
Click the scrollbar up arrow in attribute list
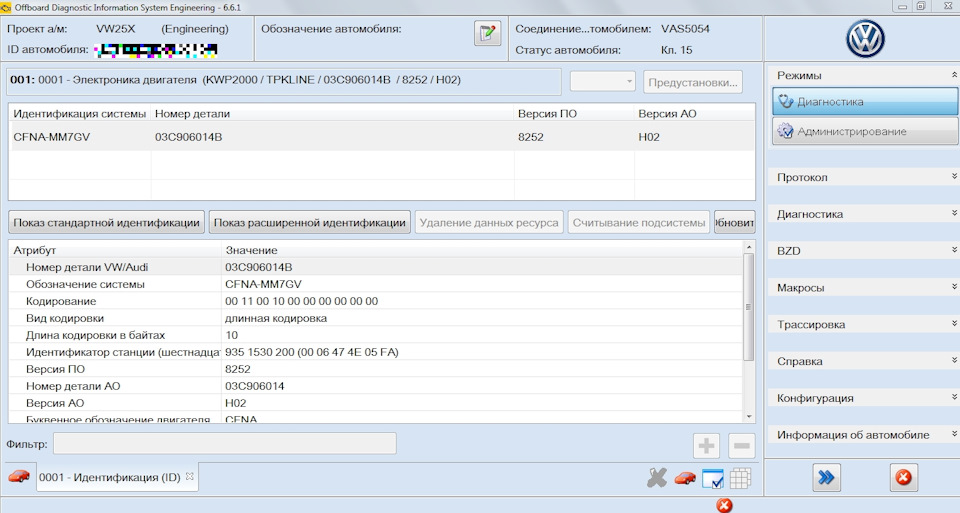point(748,247)
